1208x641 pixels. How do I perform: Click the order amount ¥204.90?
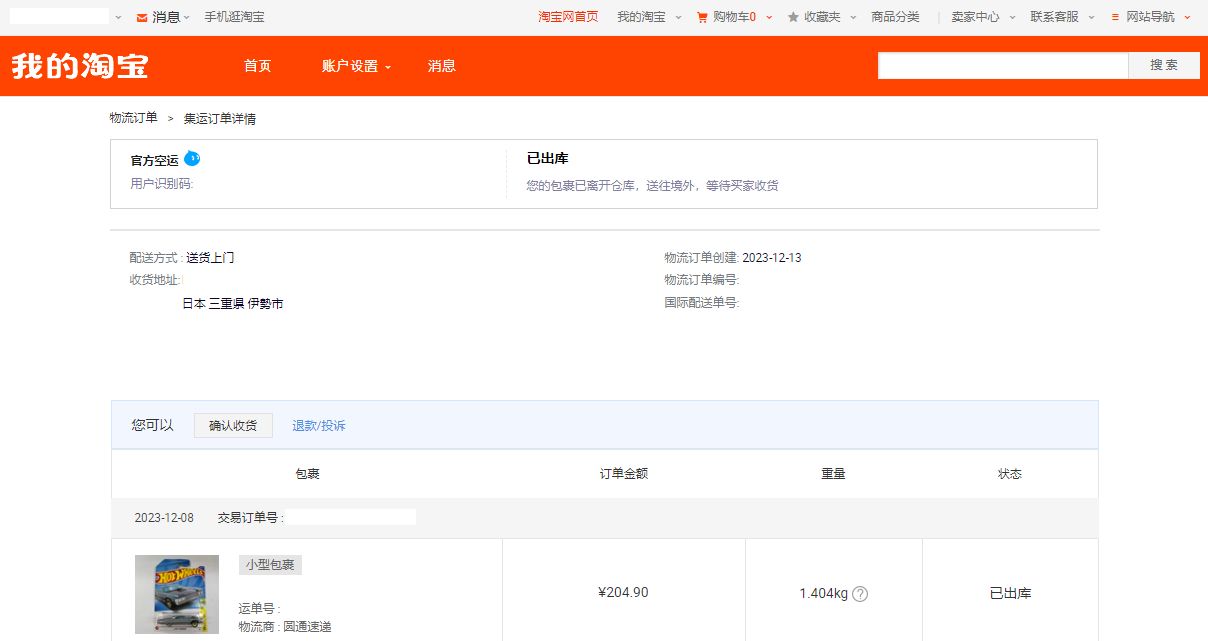[623, 593]
